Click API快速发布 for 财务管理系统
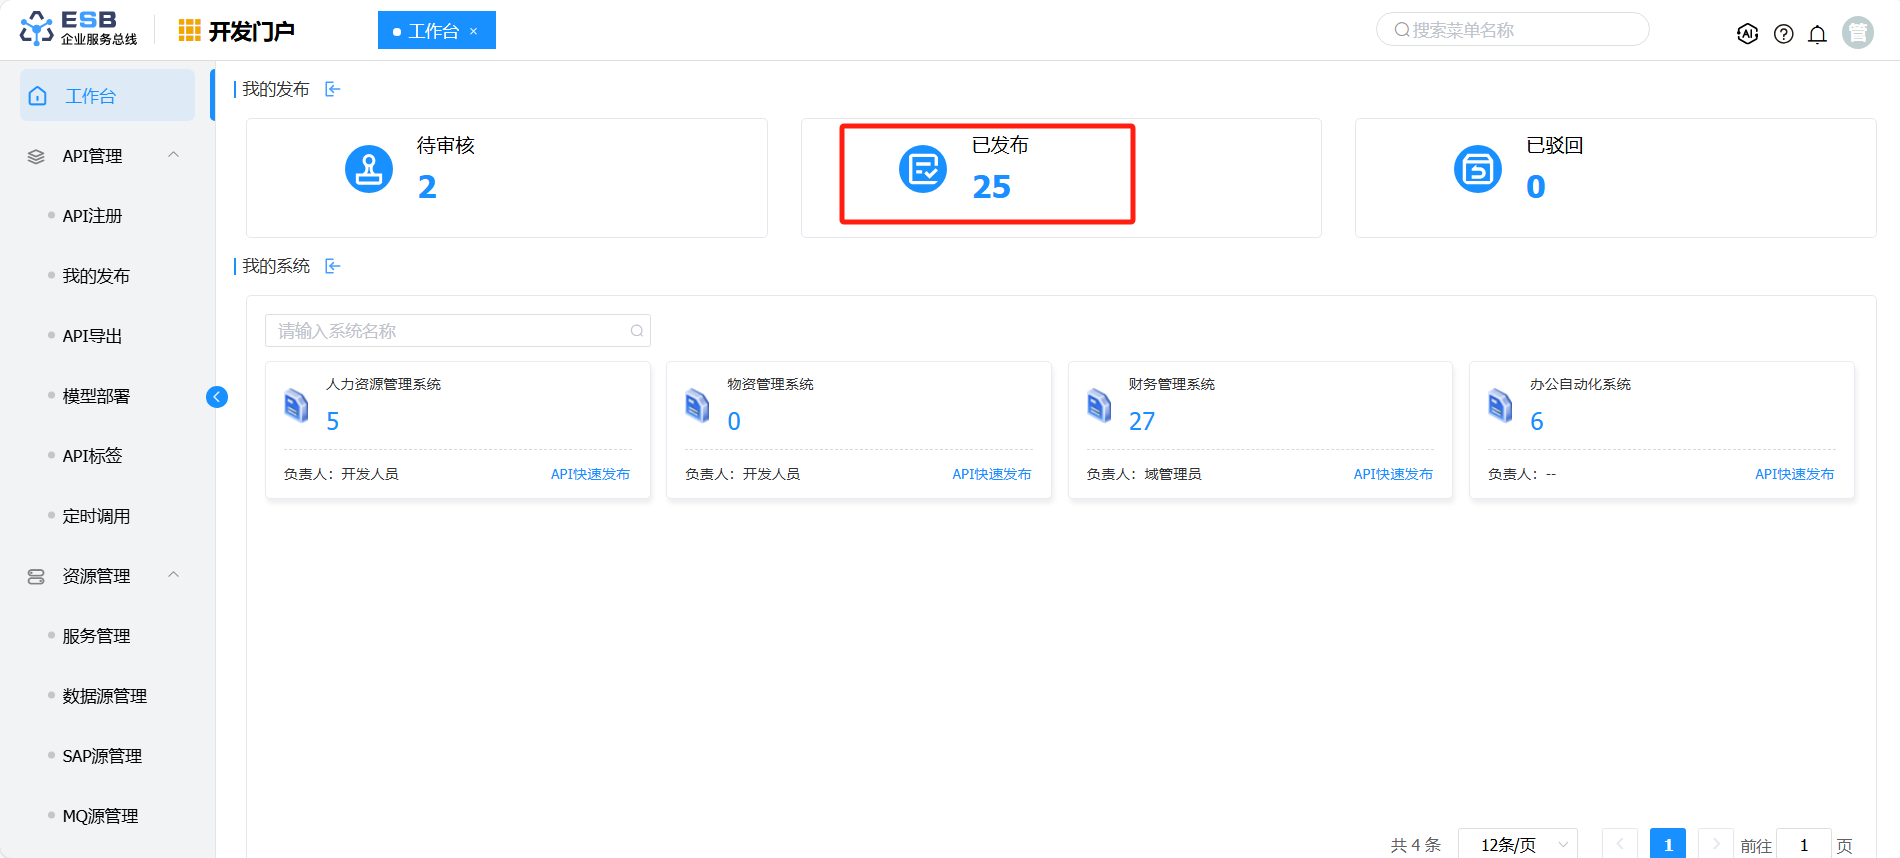Image resolution: width=1900 pixels, height=858 pixels. 1392,474
